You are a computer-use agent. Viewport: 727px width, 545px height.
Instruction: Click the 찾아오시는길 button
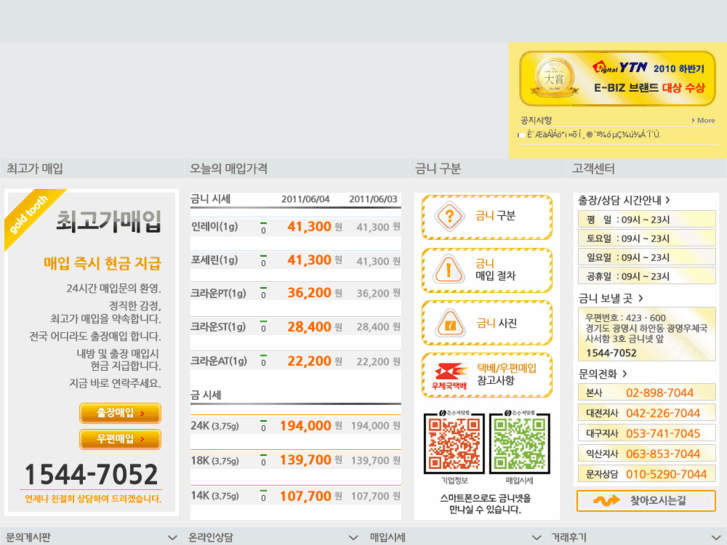646,500
